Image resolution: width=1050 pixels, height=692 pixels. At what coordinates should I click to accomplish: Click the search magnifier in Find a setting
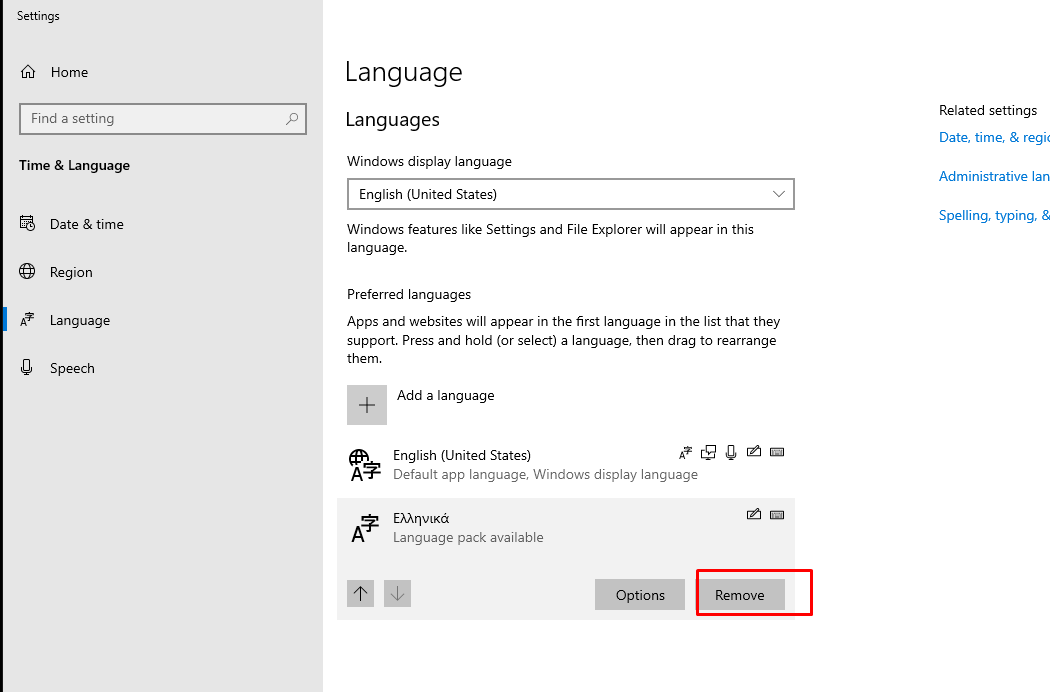coord(292,118)
